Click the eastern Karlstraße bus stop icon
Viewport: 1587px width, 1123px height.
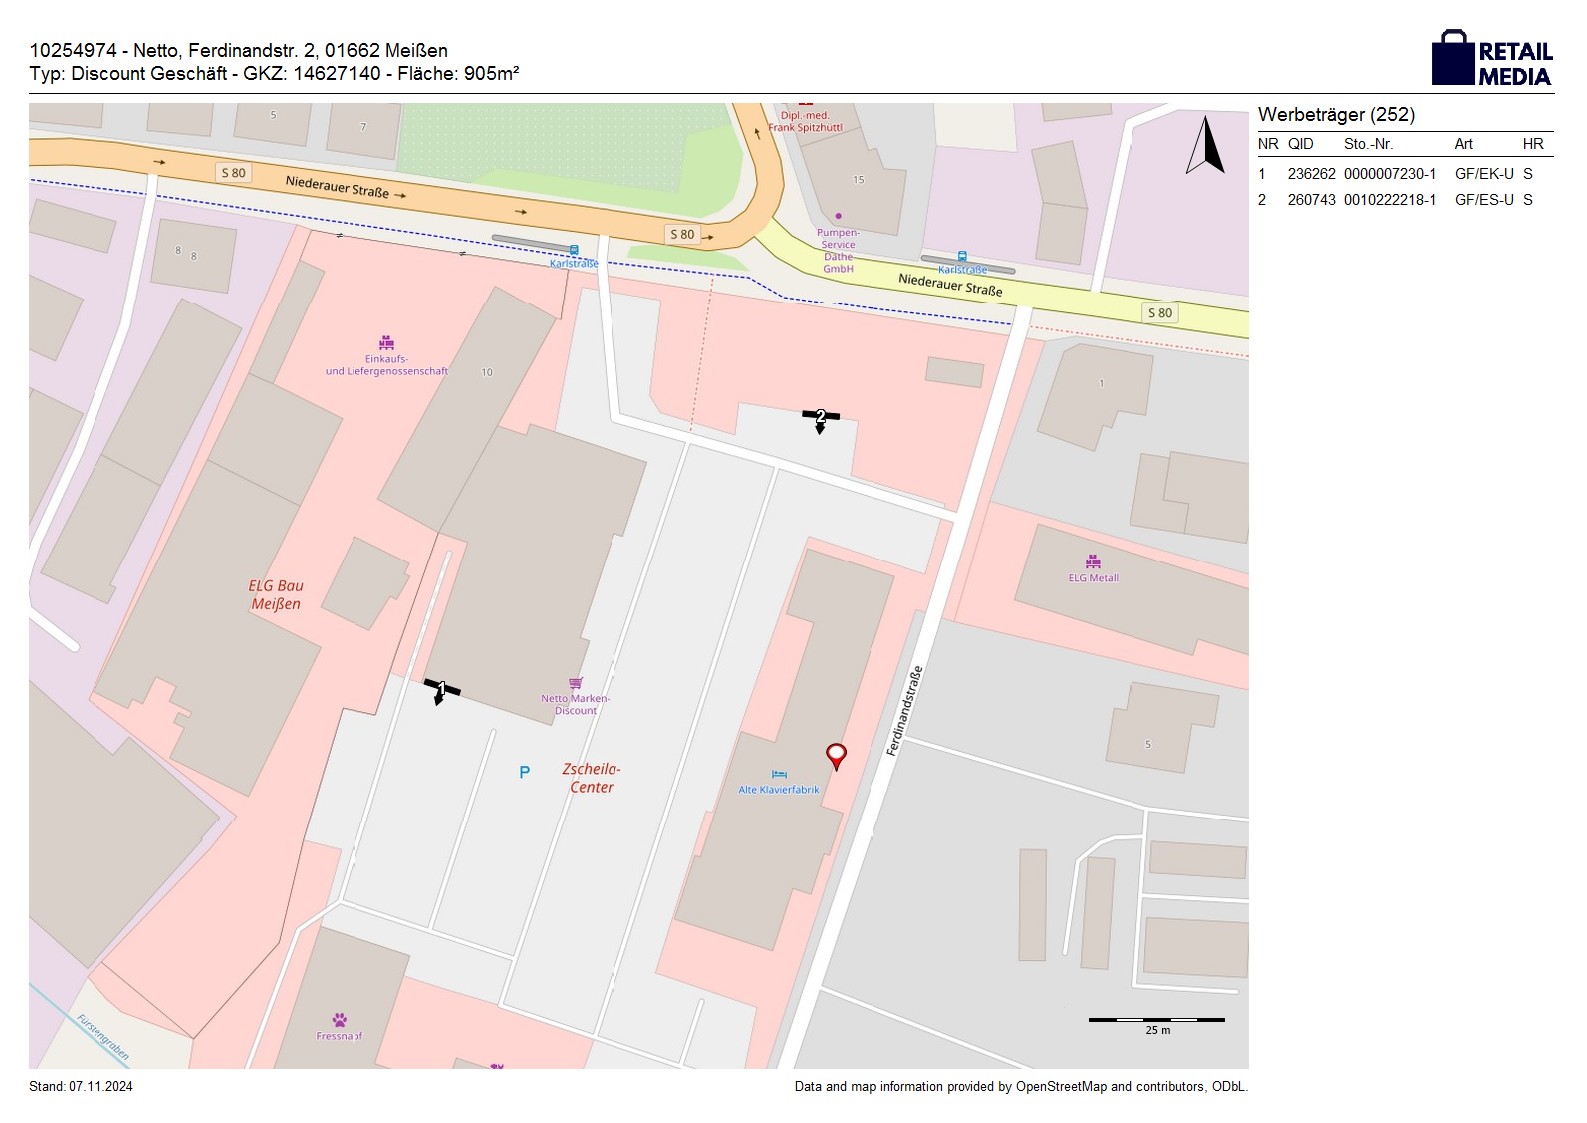click(962, 257)
